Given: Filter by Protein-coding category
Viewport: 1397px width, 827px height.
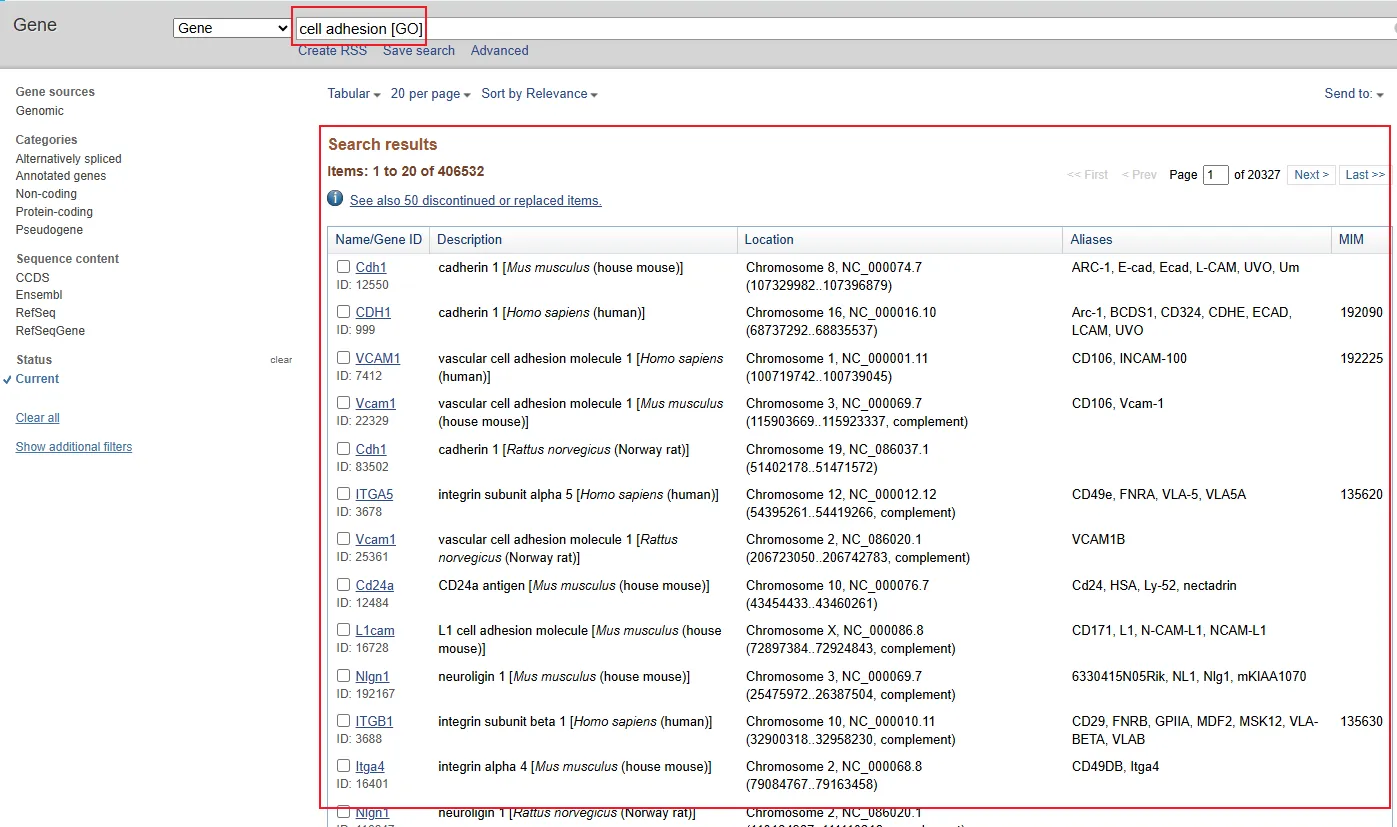Looking at the screenshot, I should pos(54,212).
